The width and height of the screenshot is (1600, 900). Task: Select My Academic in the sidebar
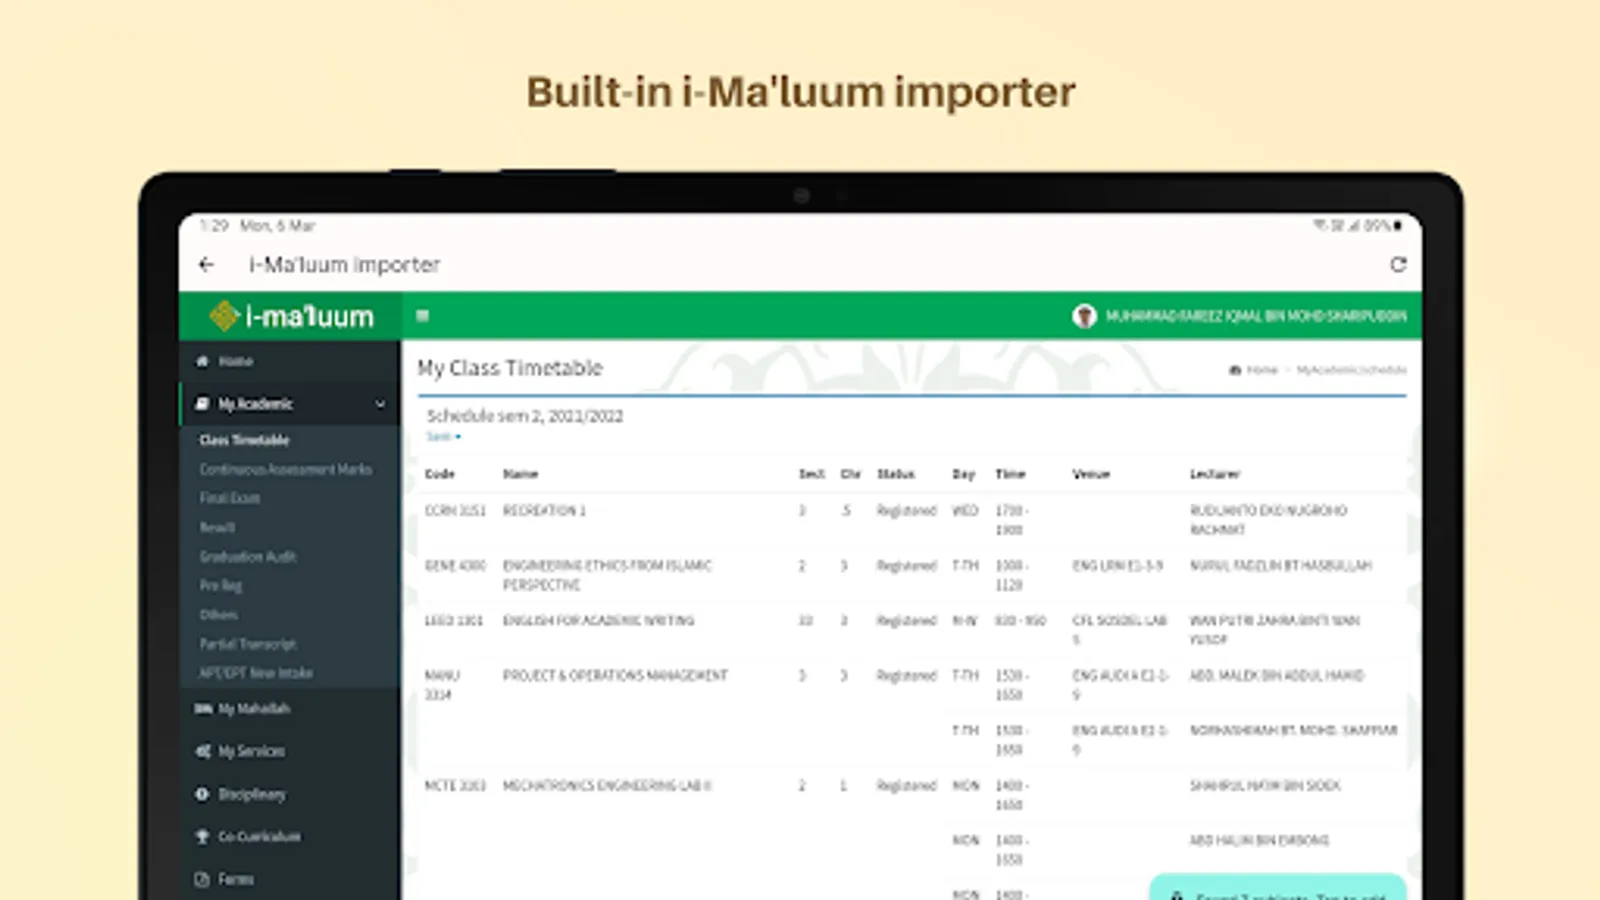[x=256, y=404]
